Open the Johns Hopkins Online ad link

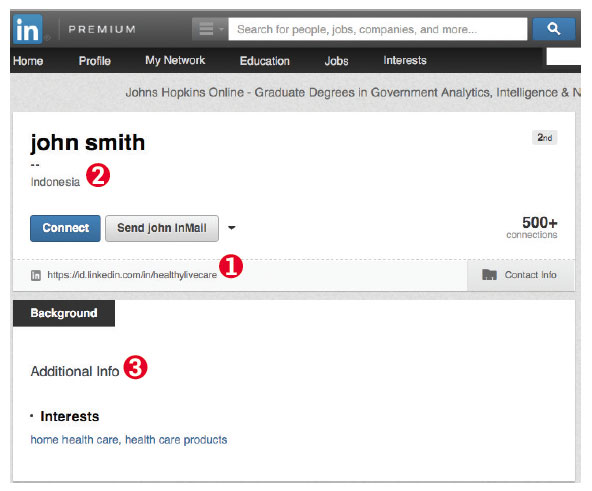coord(353,93)
